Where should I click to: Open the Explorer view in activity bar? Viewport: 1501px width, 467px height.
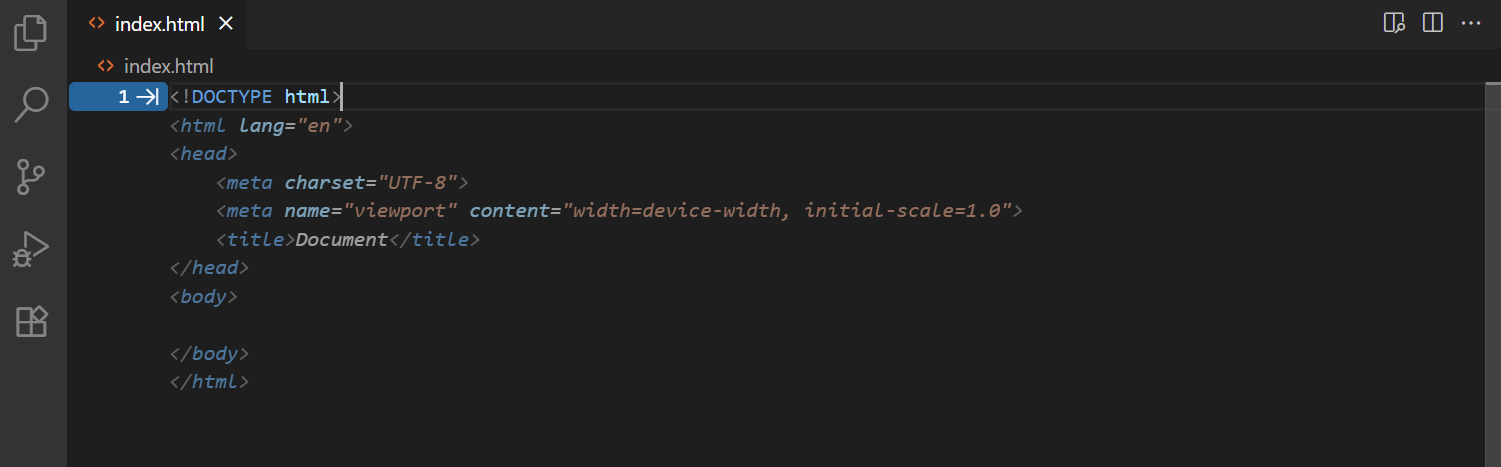(x=32, y=32)
